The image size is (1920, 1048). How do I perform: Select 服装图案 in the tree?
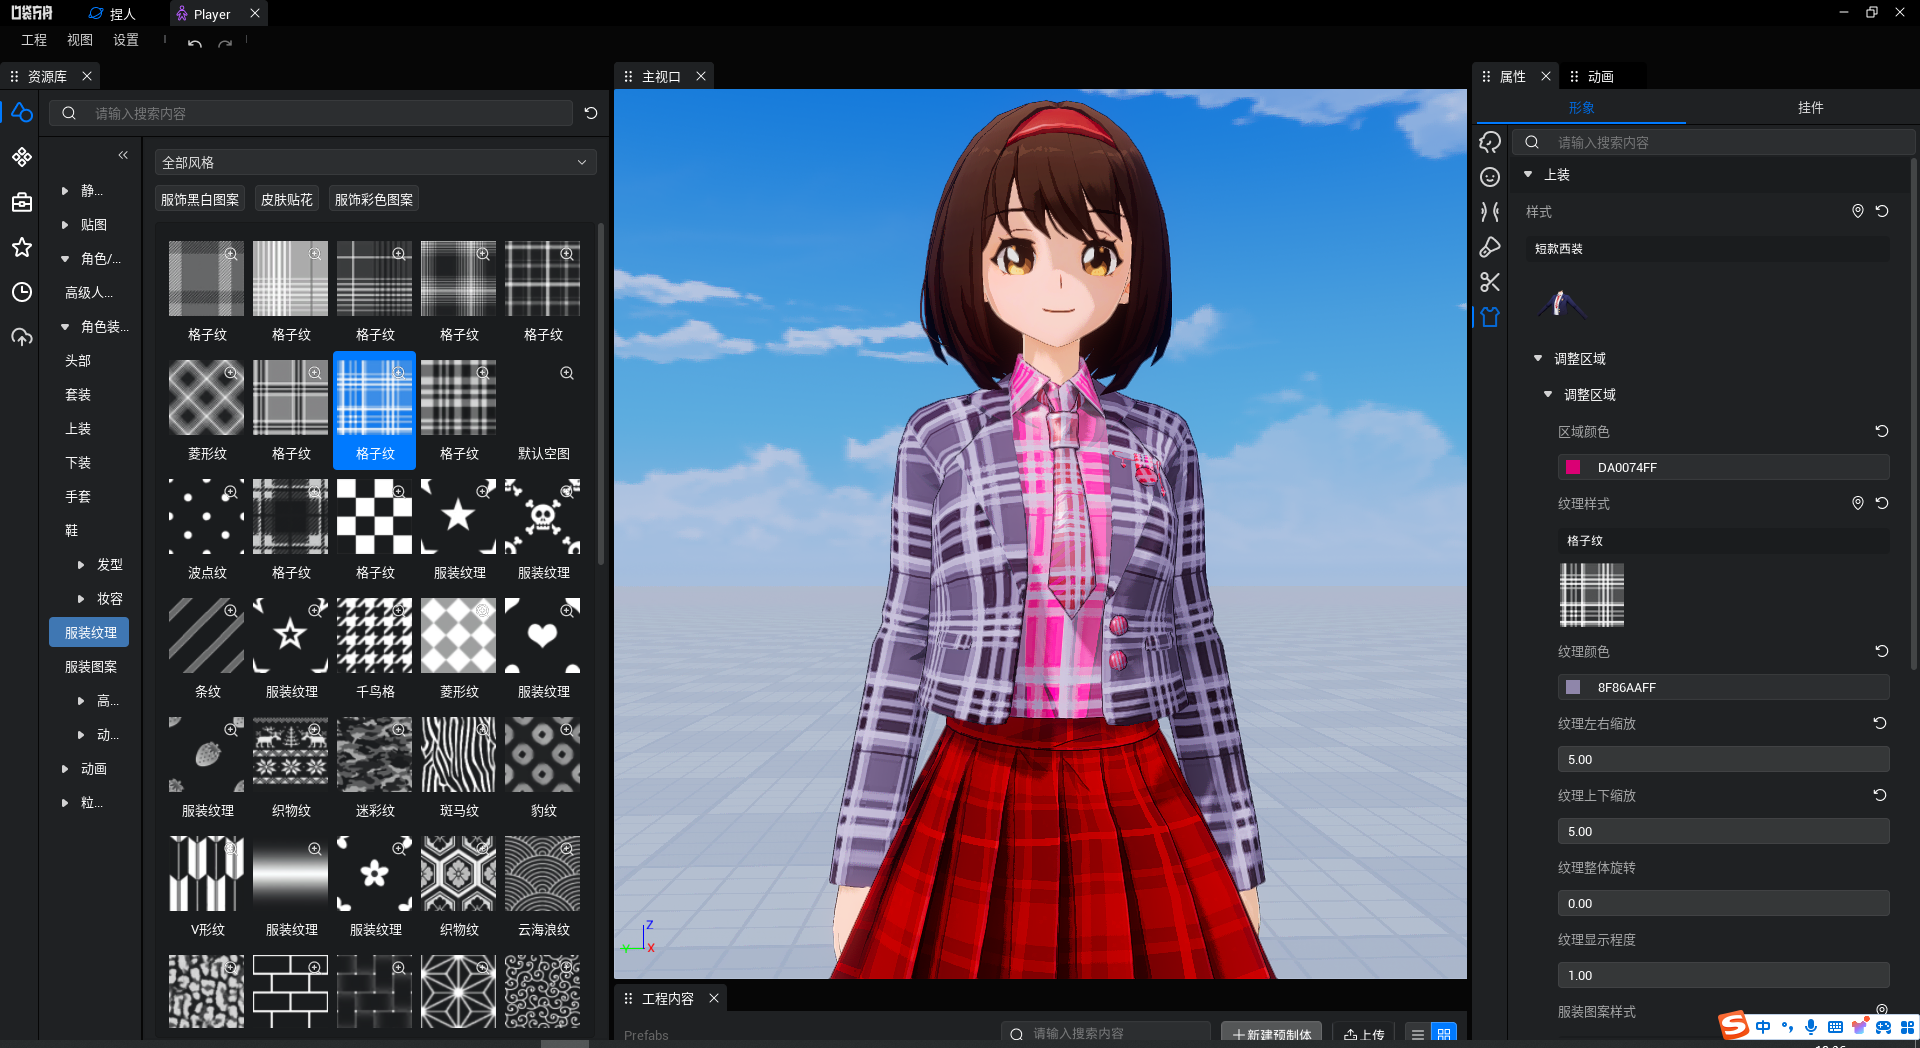[x=90, y=667]
